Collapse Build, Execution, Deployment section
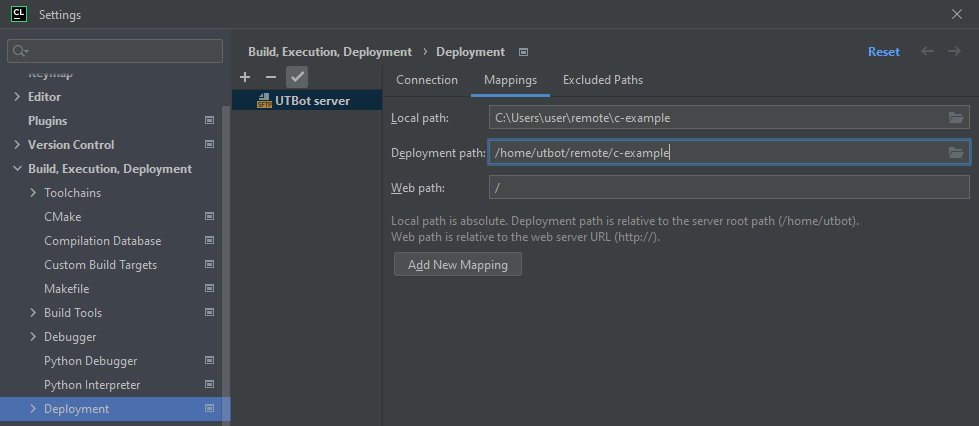 point(17,169)
